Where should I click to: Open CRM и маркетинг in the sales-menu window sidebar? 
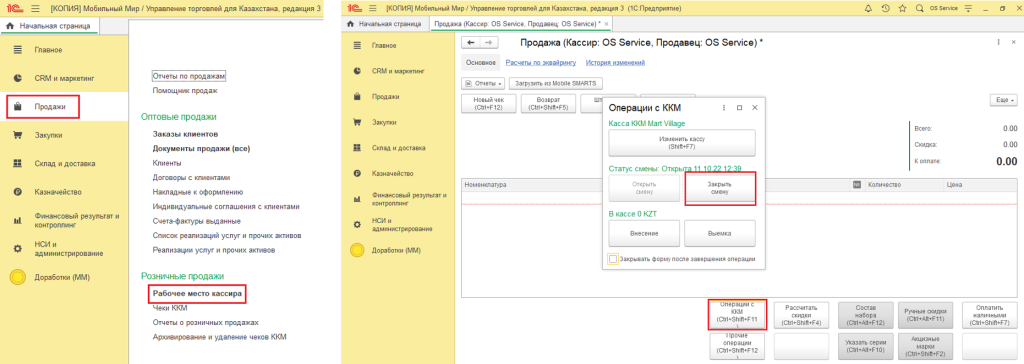(65, 78)
